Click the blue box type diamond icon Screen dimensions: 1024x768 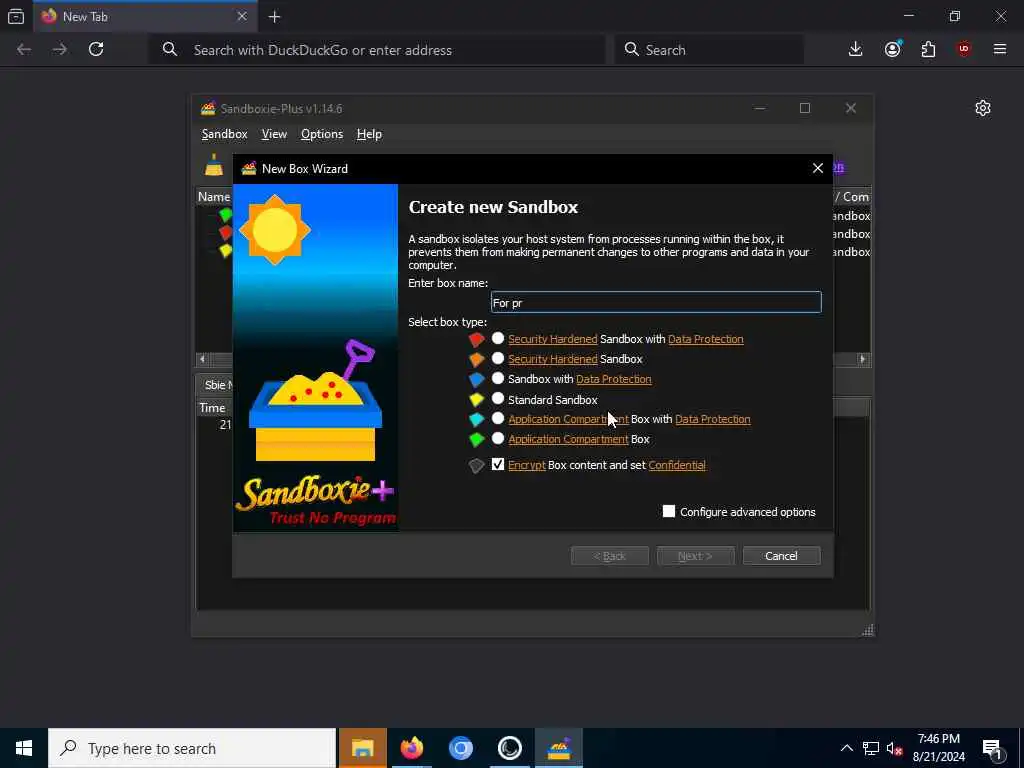(x=477, y=379)
